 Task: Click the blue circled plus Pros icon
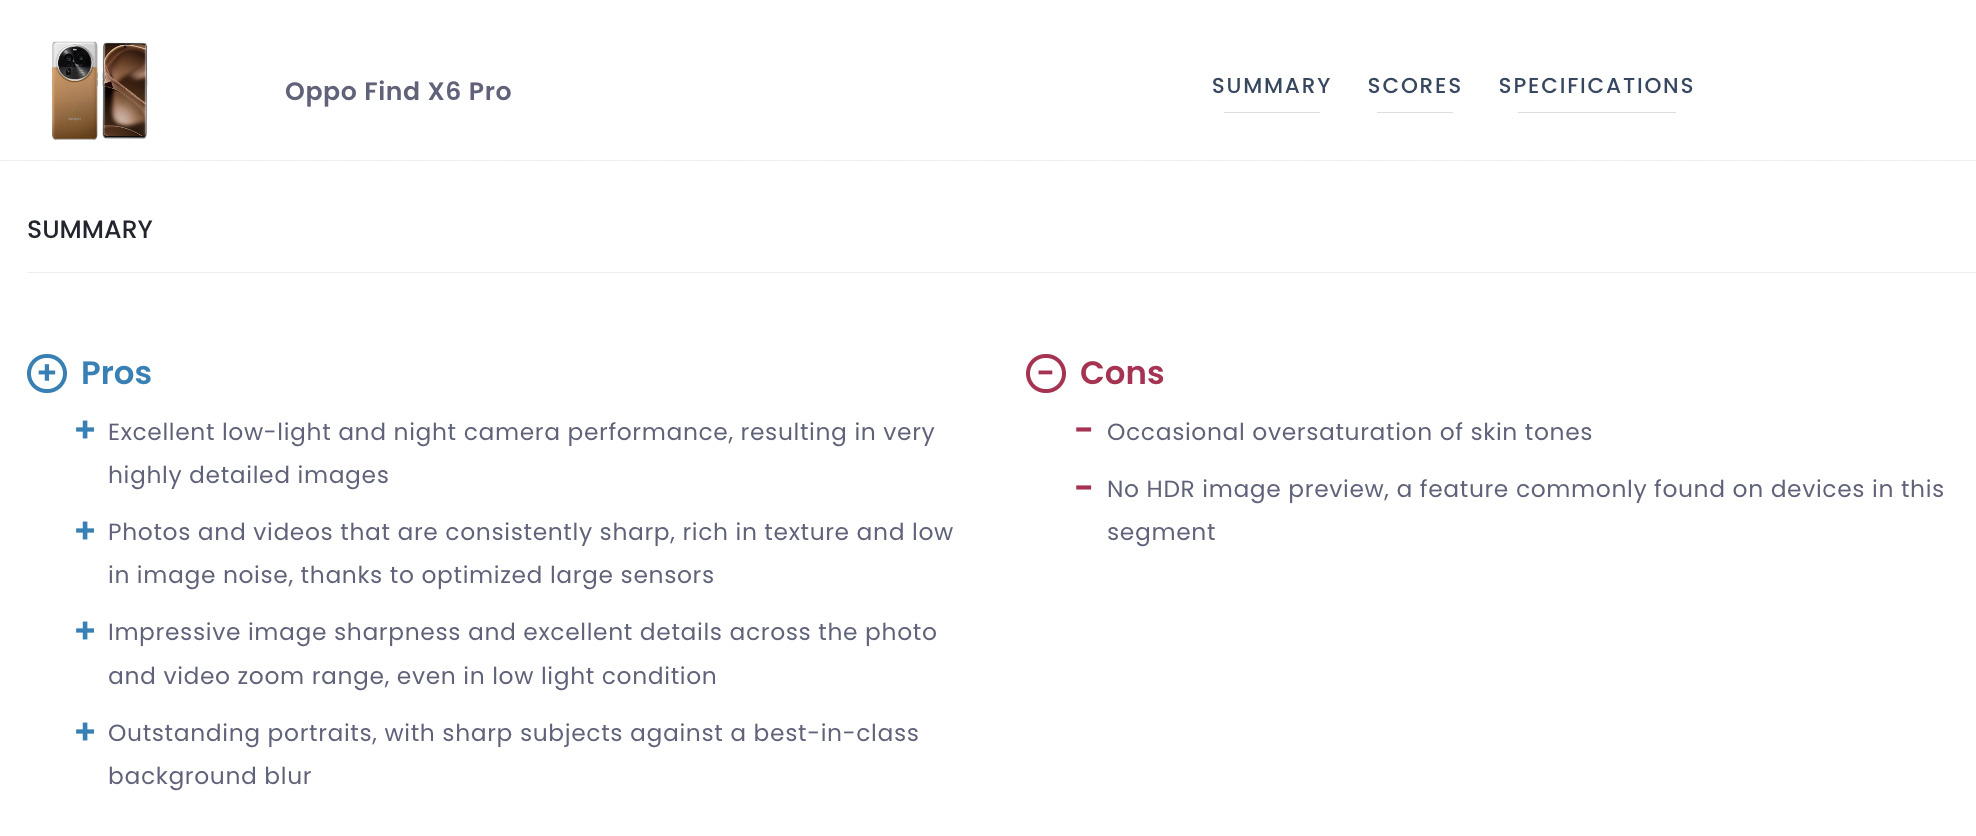47,373
